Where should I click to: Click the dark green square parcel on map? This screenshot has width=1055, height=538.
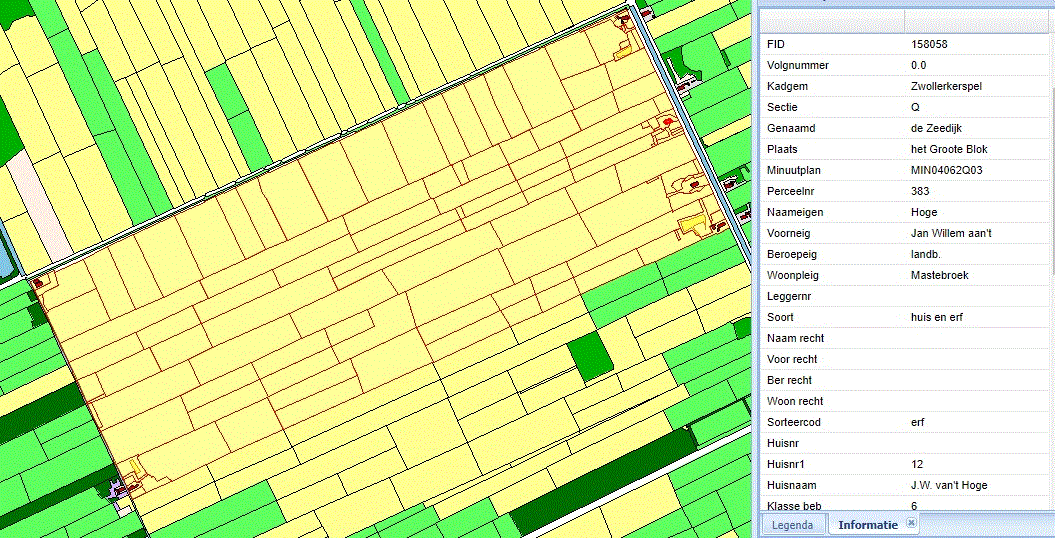[x=588, y=357]
